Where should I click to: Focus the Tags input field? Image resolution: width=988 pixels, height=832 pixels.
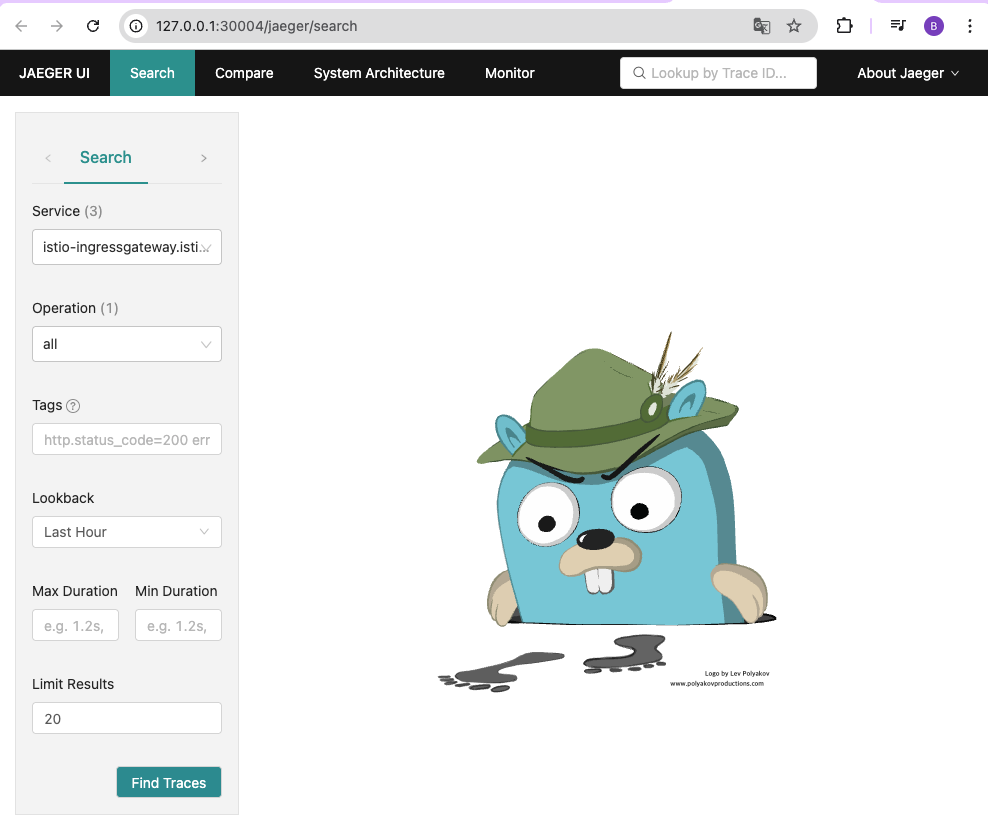point(127,439)
